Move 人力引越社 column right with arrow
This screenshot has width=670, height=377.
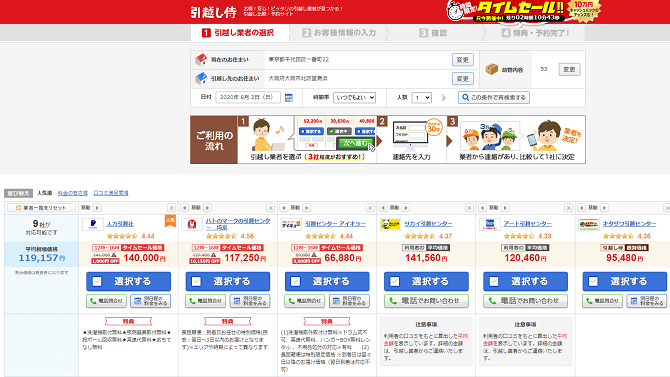97,208
